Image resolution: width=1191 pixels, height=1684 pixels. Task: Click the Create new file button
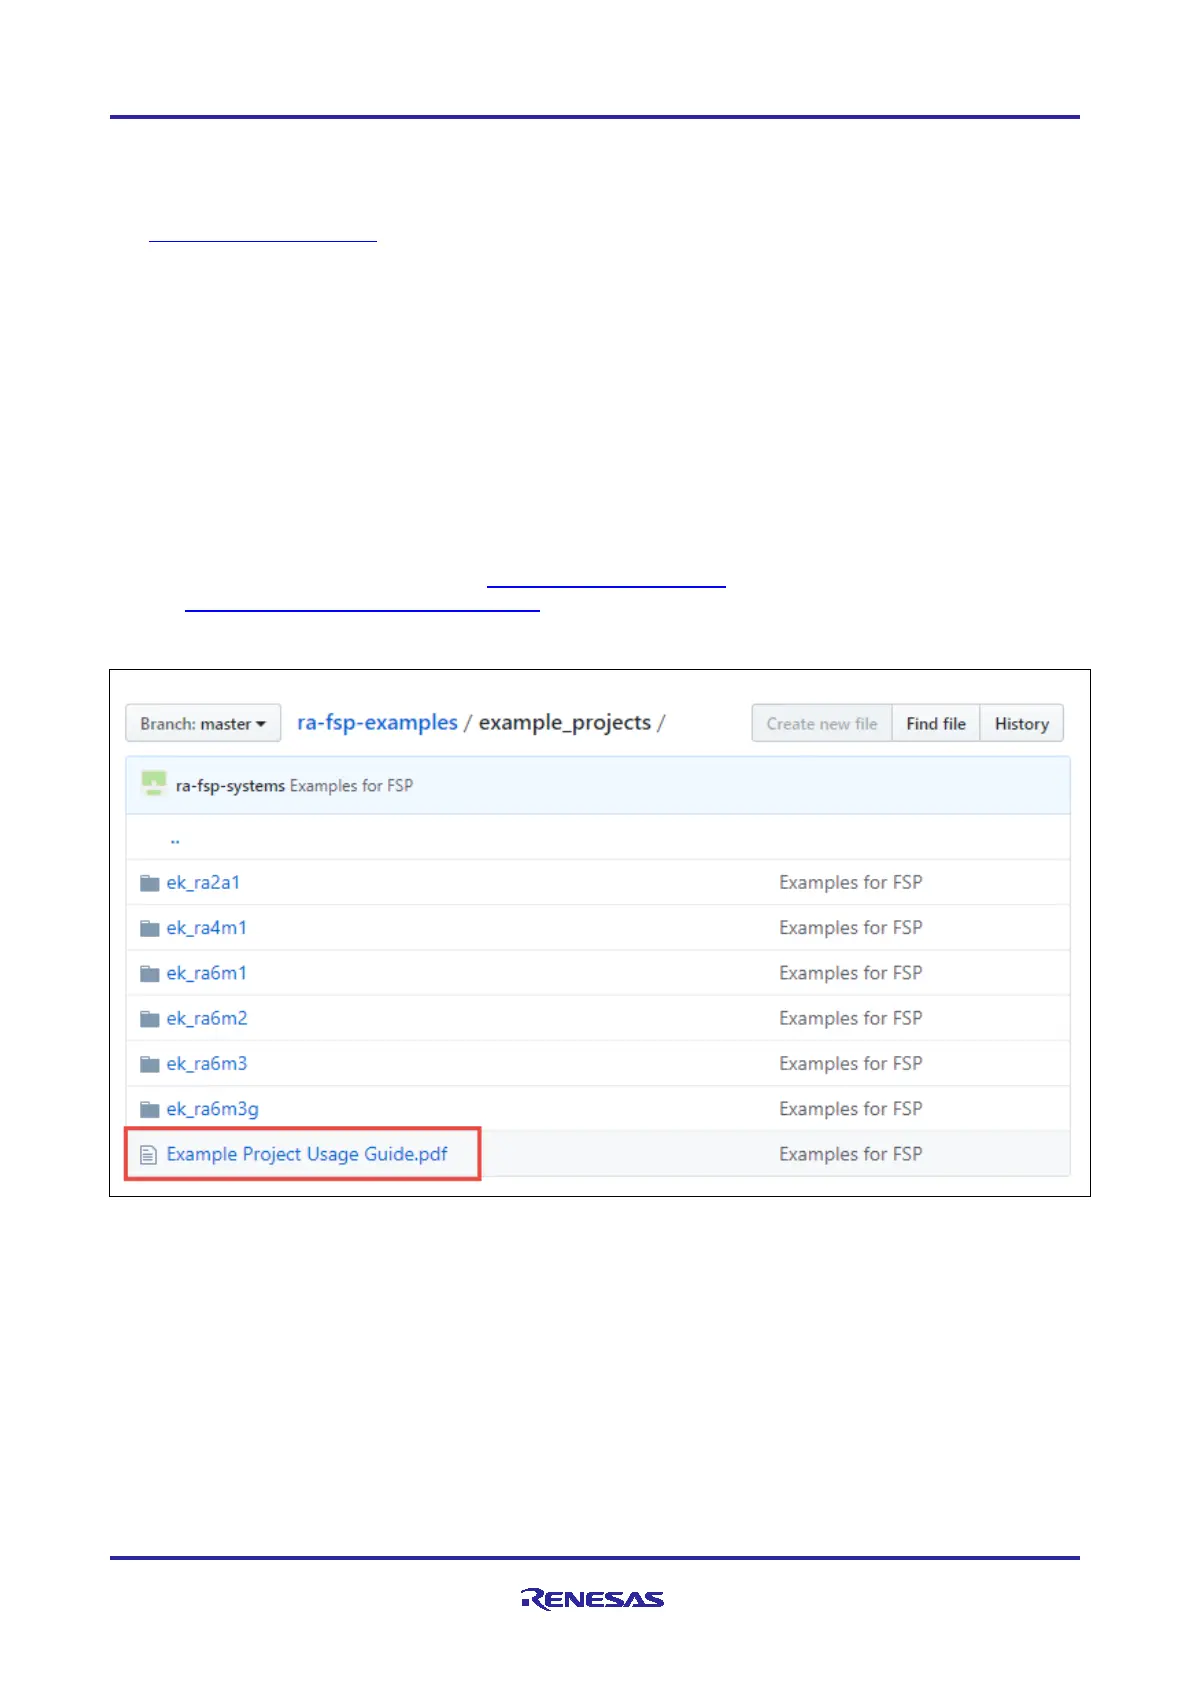point(822,723)
